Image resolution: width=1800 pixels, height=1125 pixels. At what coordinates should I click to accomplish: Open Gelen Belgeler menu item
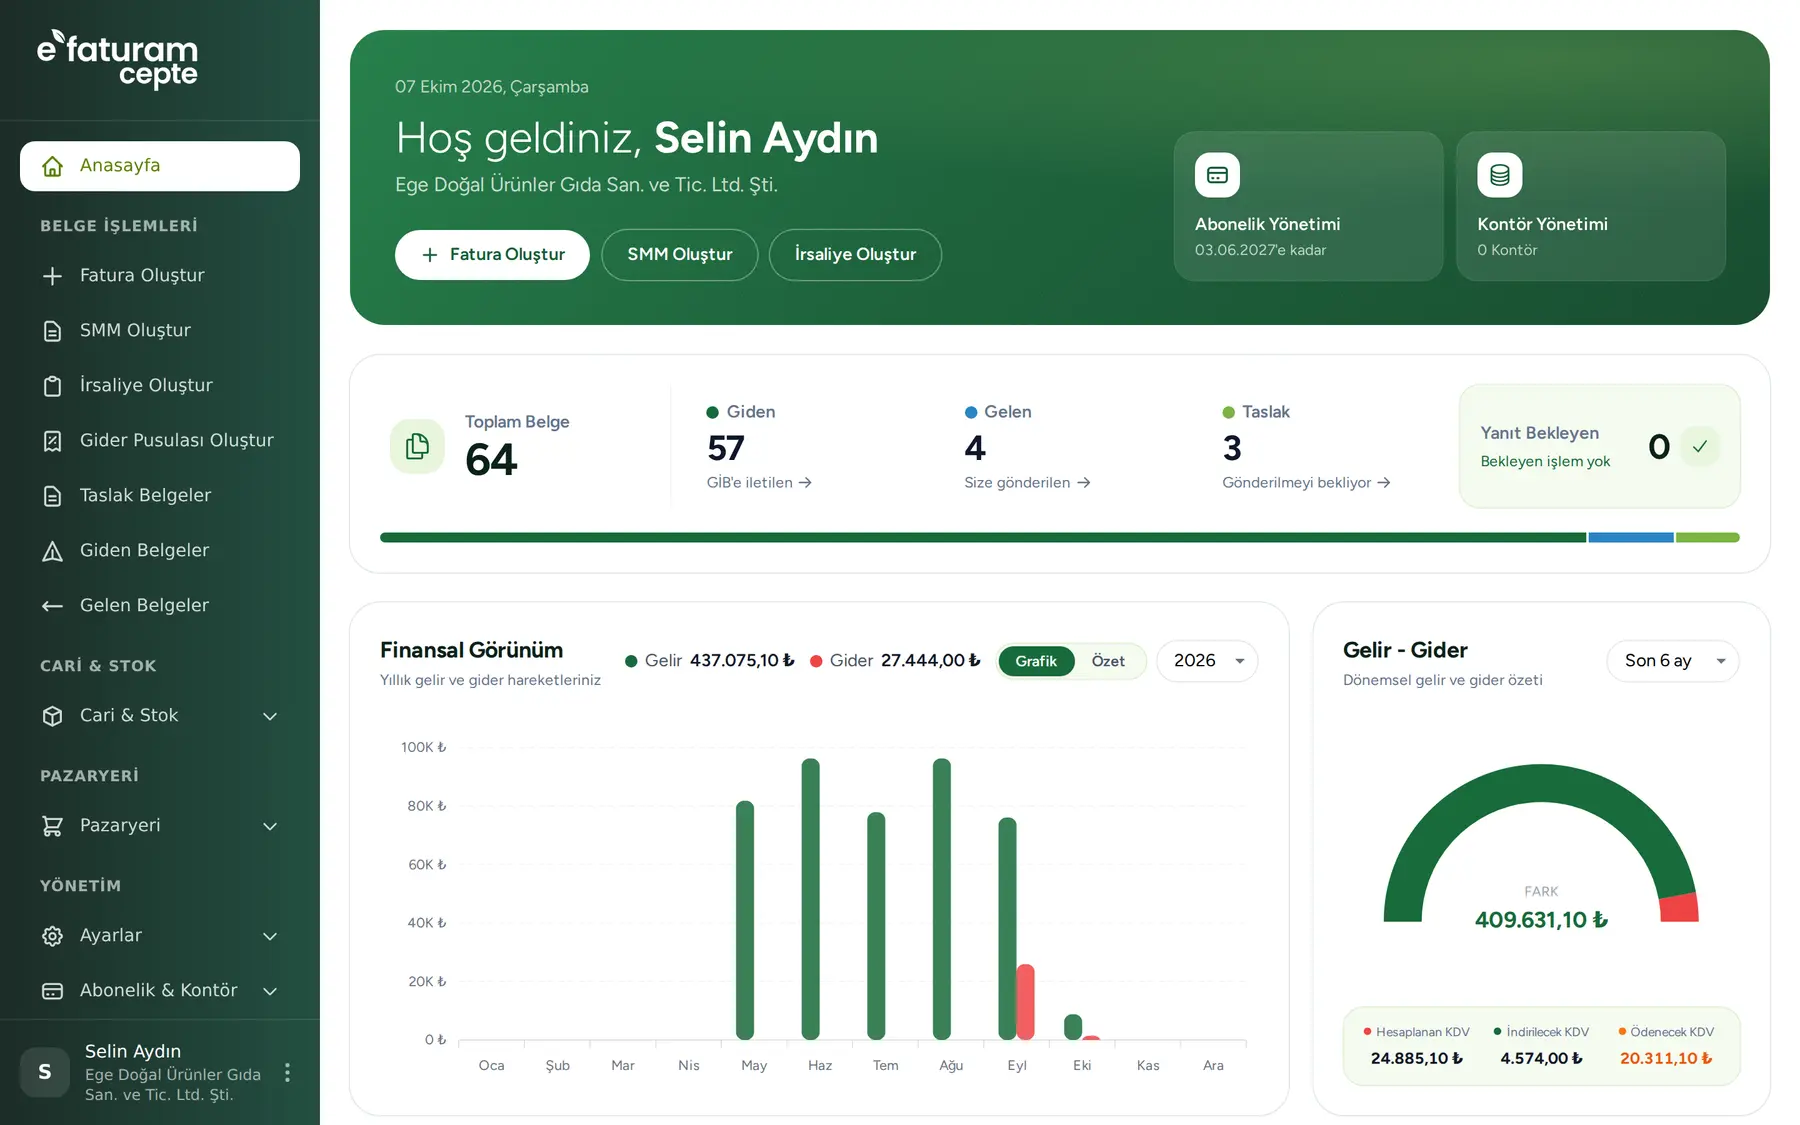pos(160,606)
